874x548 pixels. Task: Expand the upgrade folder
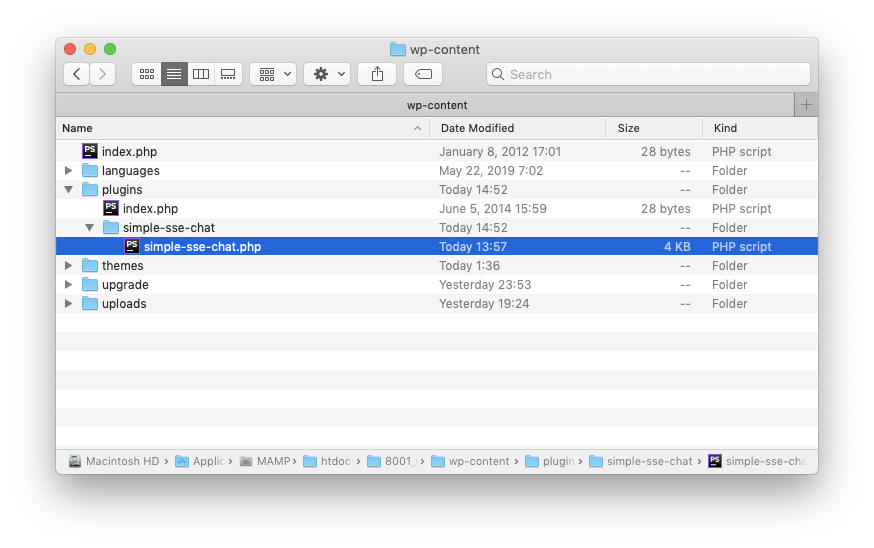point(69,284)
